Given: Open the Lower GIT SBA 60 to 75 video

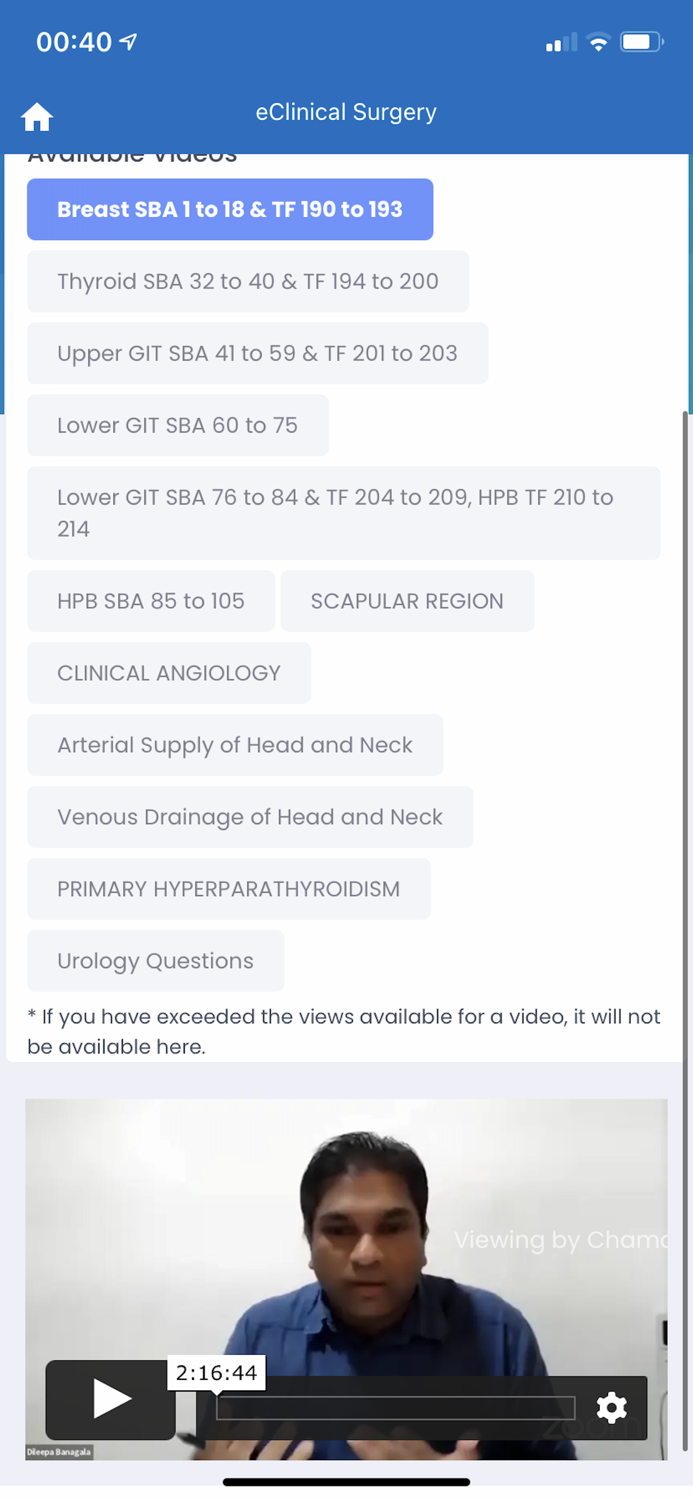Looking at the screenshot, I should 177,425.
